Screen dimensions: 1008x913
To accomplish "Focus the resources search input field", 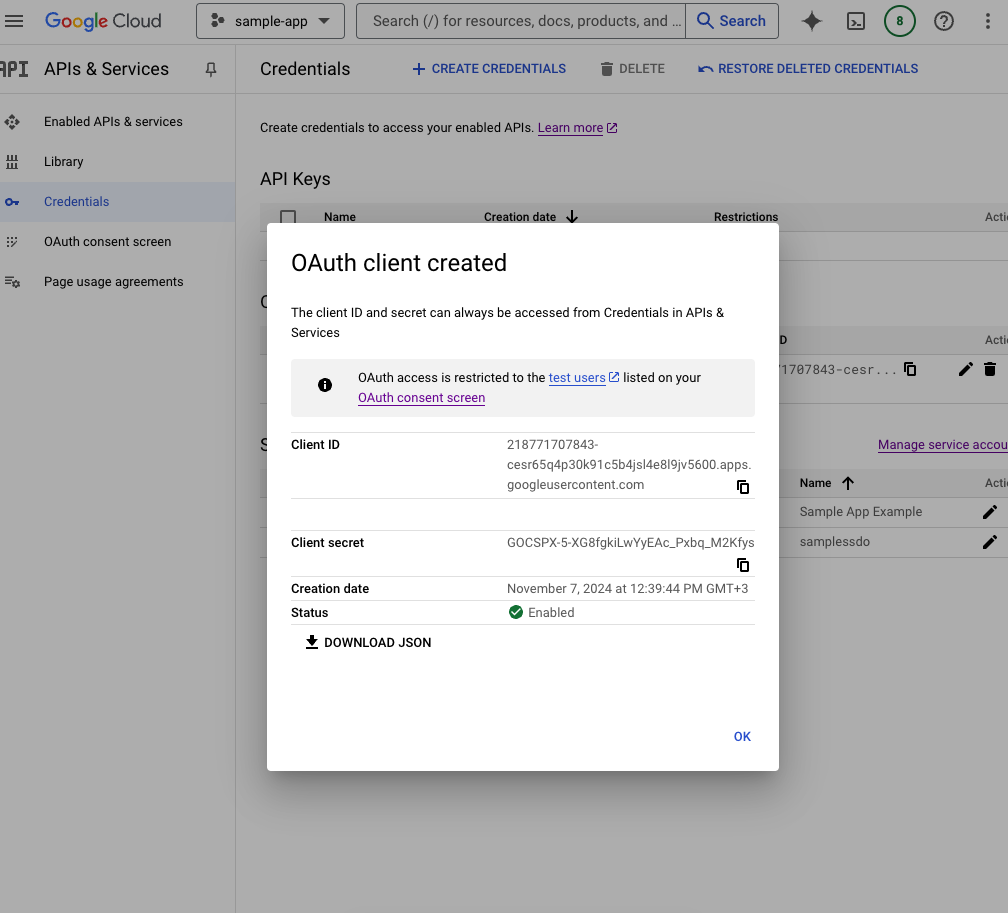I will coord(521,21).
